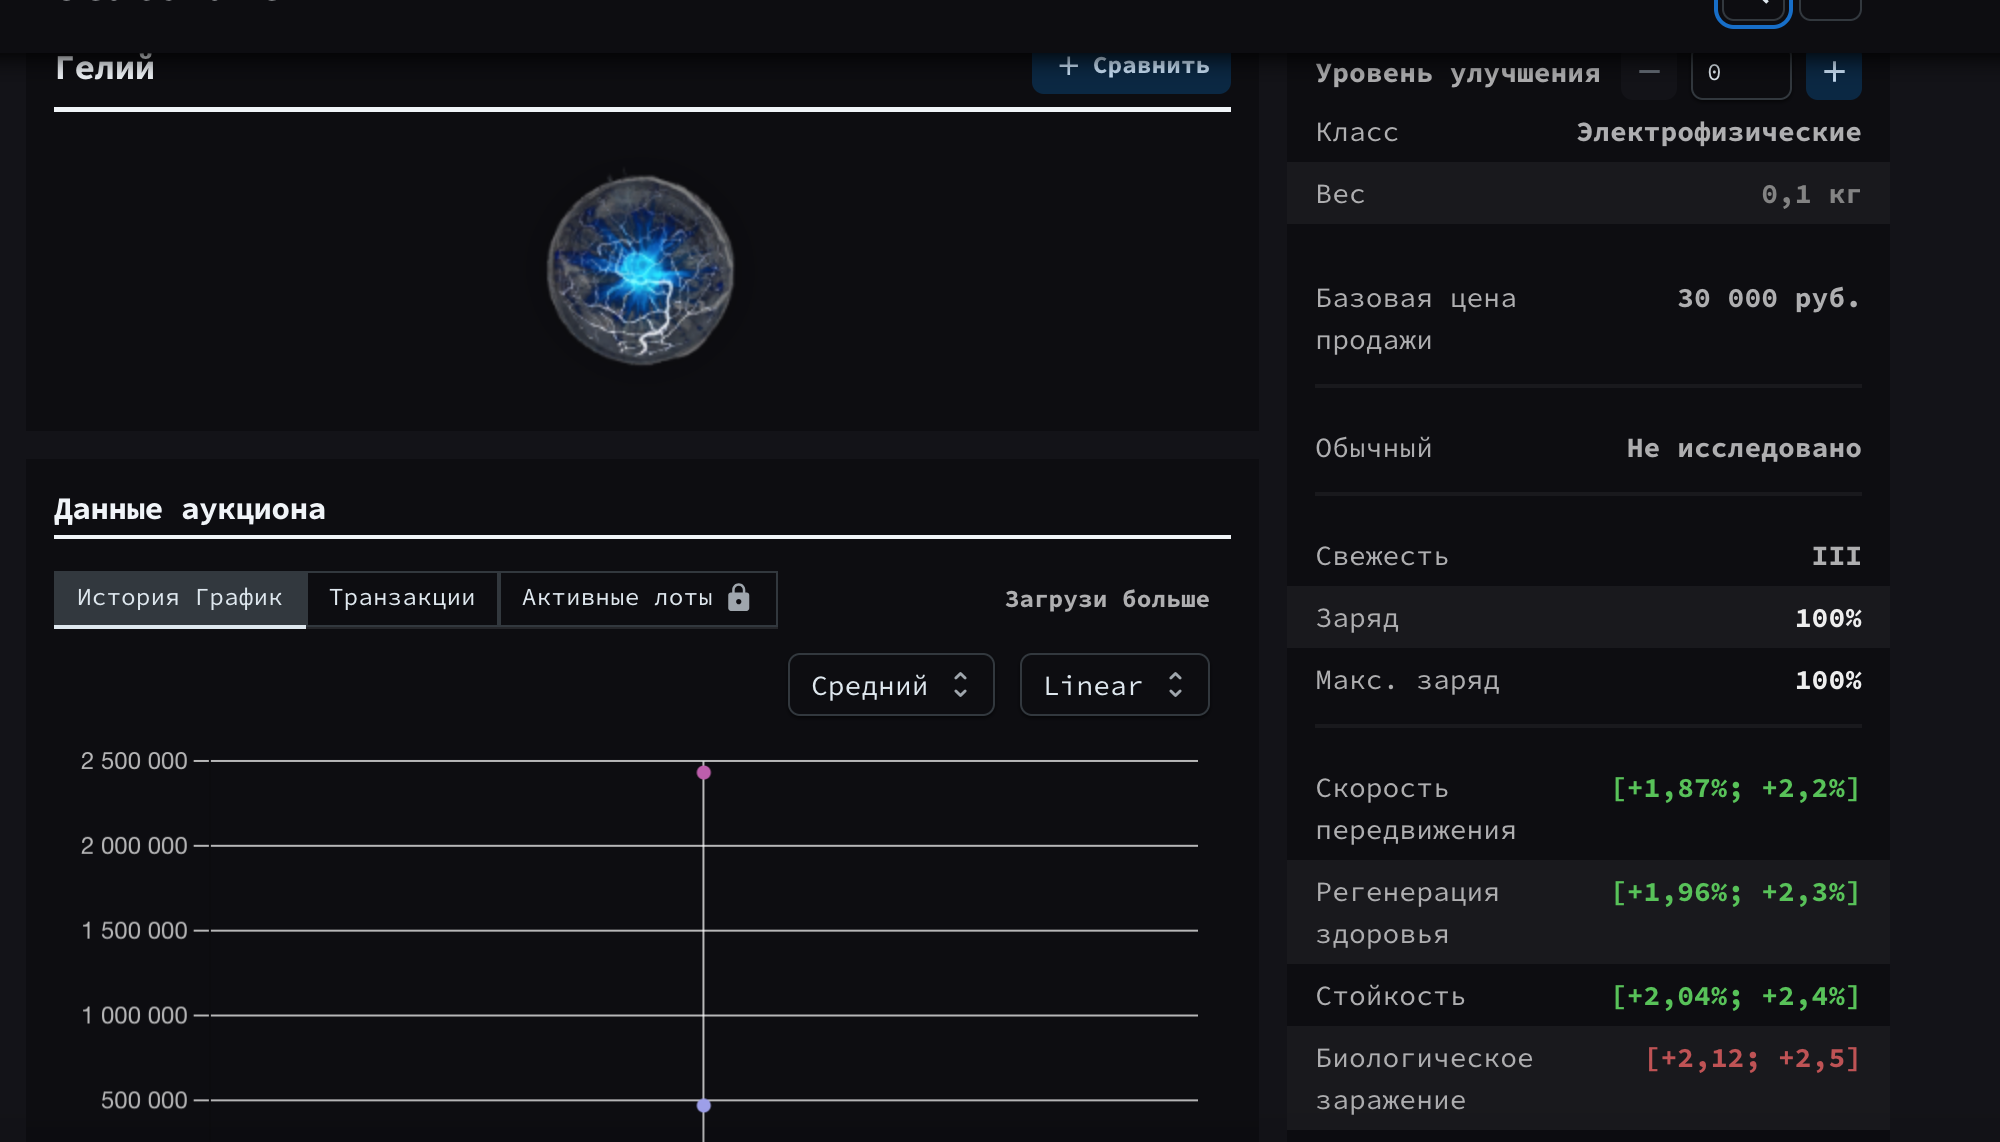Click the 2 500 000 axis label
Image resolution: width=2000 pixels, height=1142 pixels.
(x=134, y=761)
